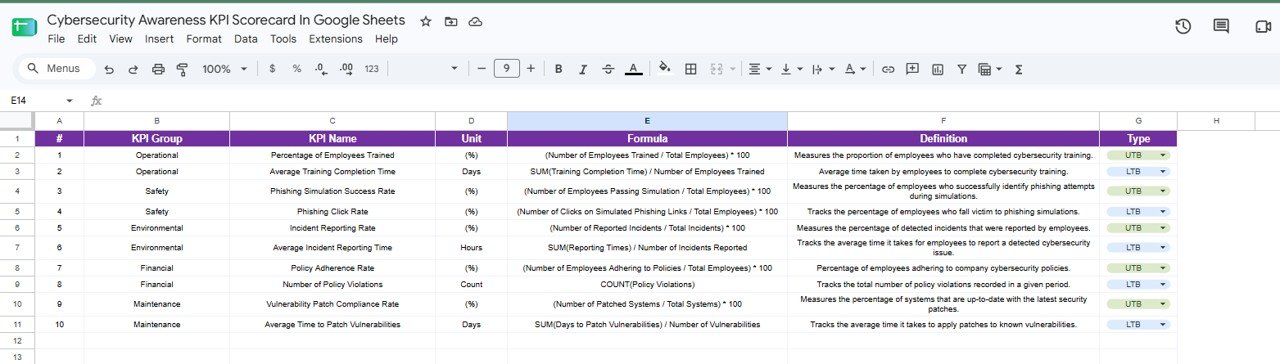Open the 123 number format menu

pos(371,69)
